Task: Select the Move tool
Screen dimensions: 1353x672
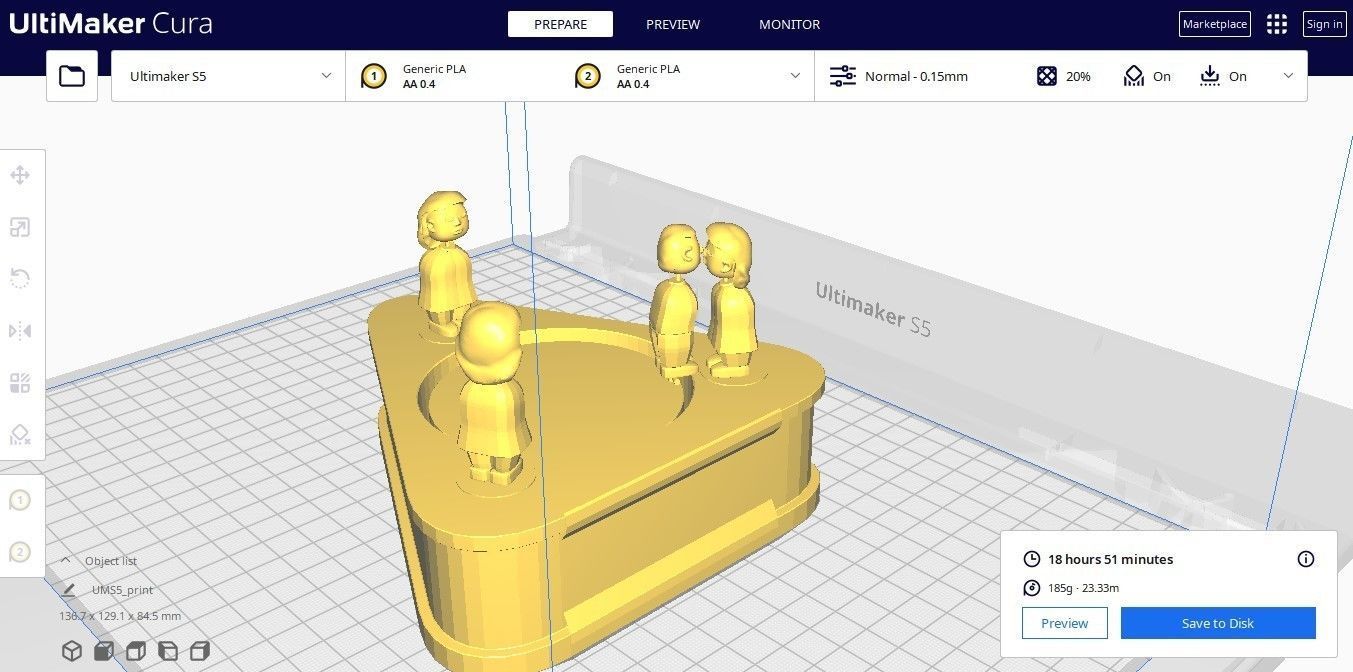Action: 20,176
